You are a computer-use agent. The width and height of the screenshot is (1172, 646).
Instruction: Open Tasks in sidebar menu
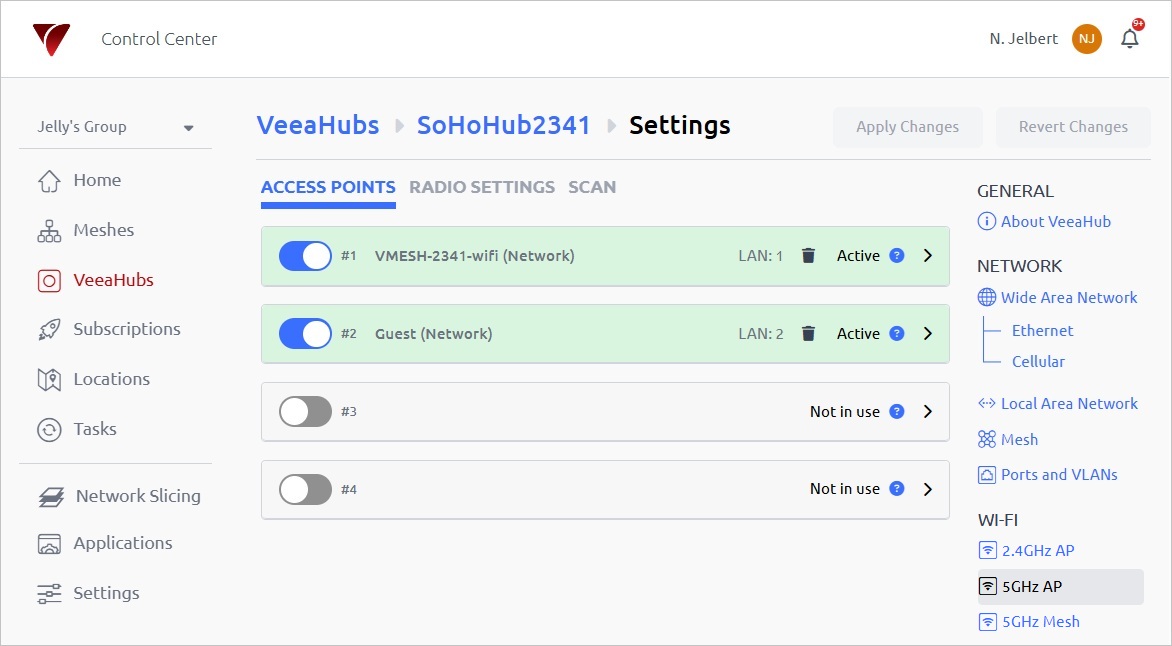(x=95, y=429)
